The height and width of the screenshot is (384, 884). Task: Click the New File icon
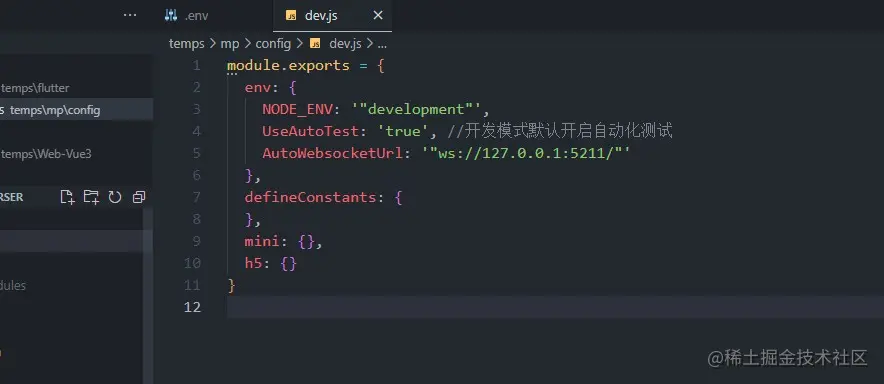click(67, 197)
